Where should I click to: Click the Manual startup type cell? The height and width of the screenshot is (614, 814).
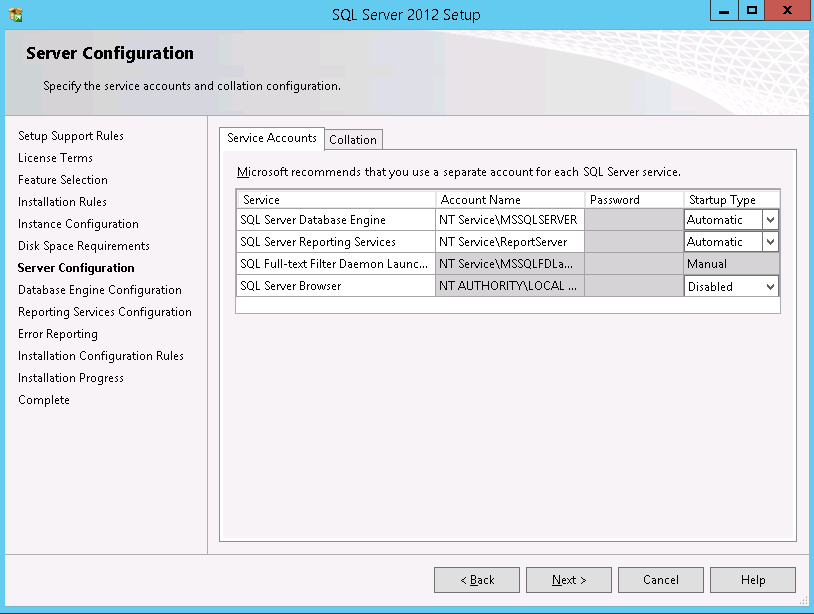click(x=731, y=264)
